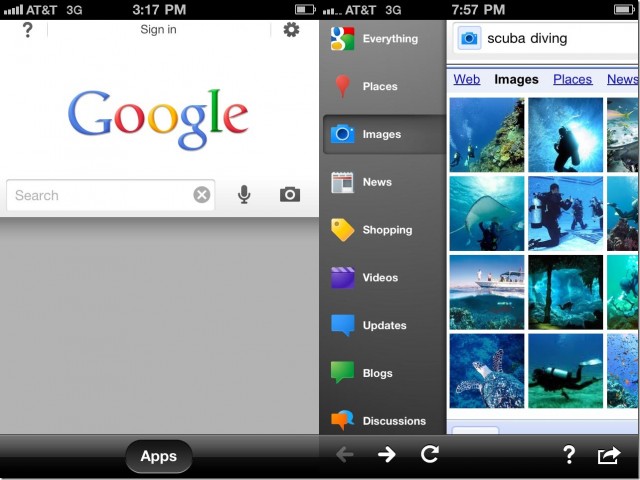Click the Updates speech bubble icon
The height and width of the screenshot is (480, 640).
[342, 325]
